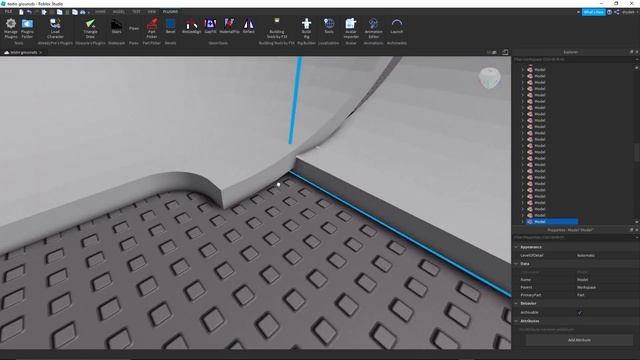Select the highlighted Model in Explorer

point(552,222)
